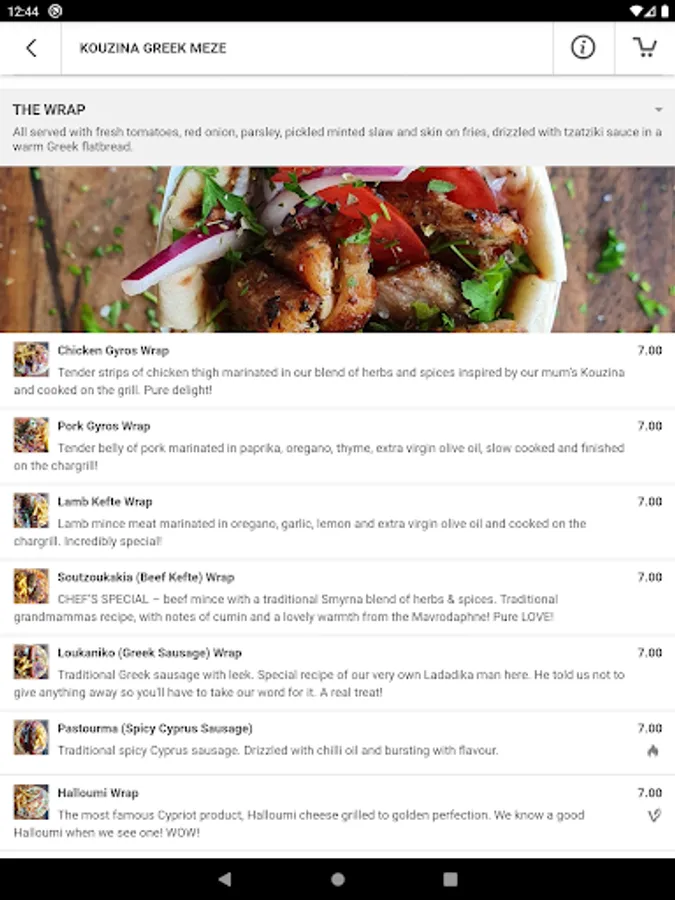Viewport: 675px width, 900px height.
Task: Open the Chicken Gyros Wrap thumbnail
Action: pyautogui.click(x=31, y=359)
